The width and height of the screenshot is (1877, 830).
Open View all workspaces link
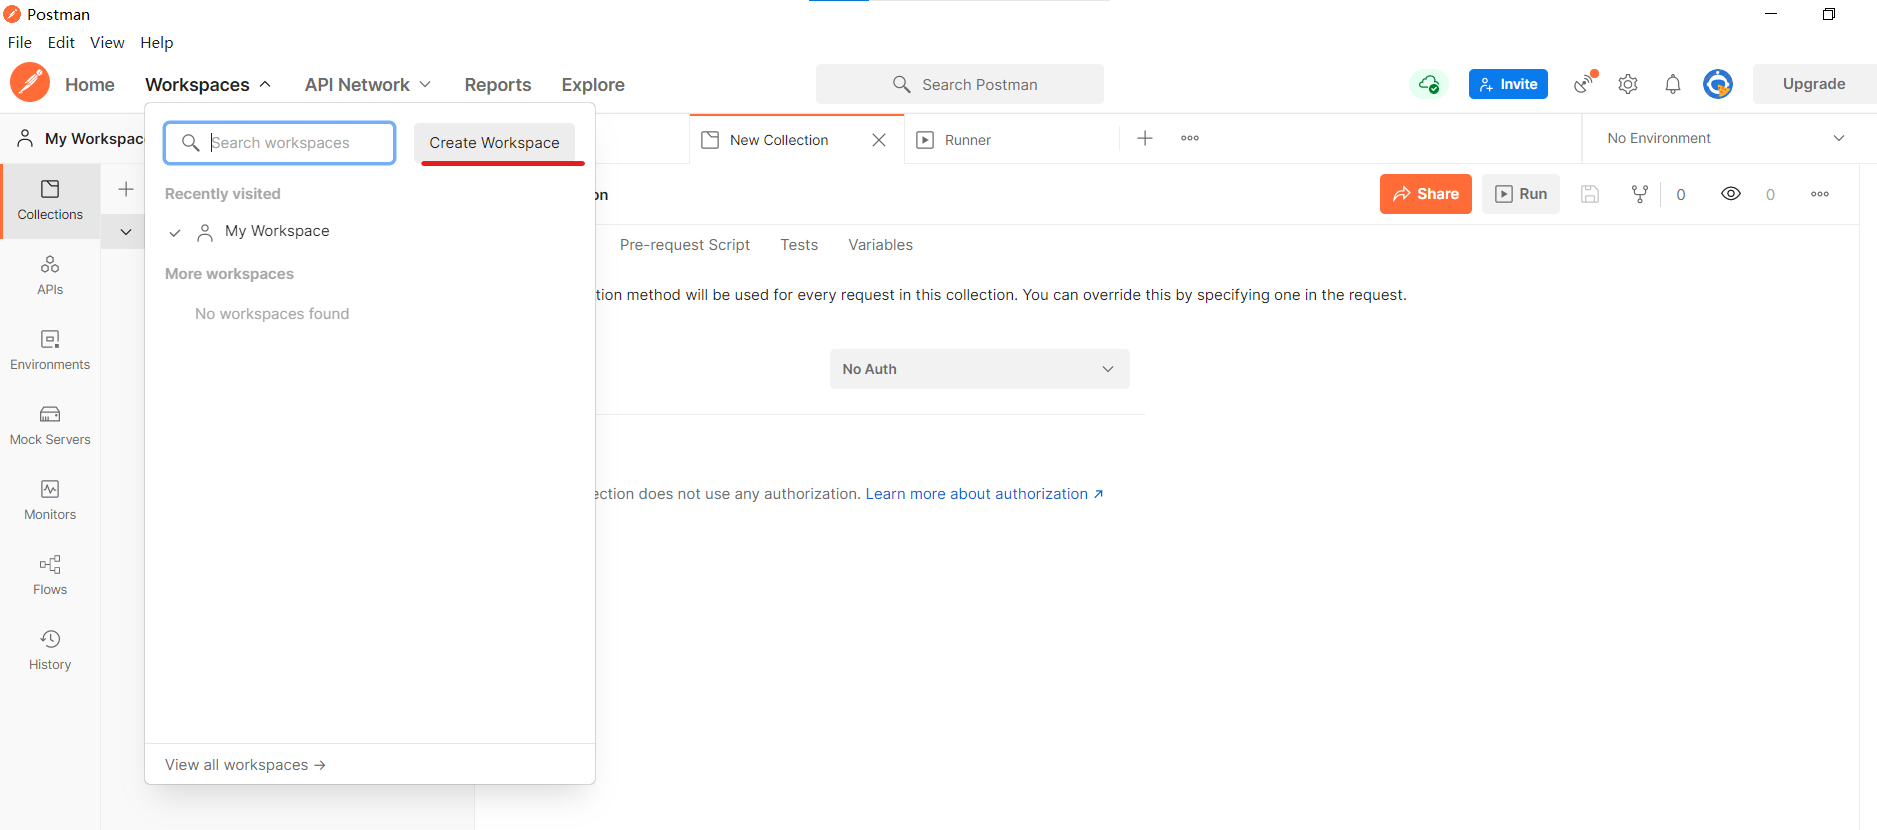pyautogui.click(x=245, y=765)
